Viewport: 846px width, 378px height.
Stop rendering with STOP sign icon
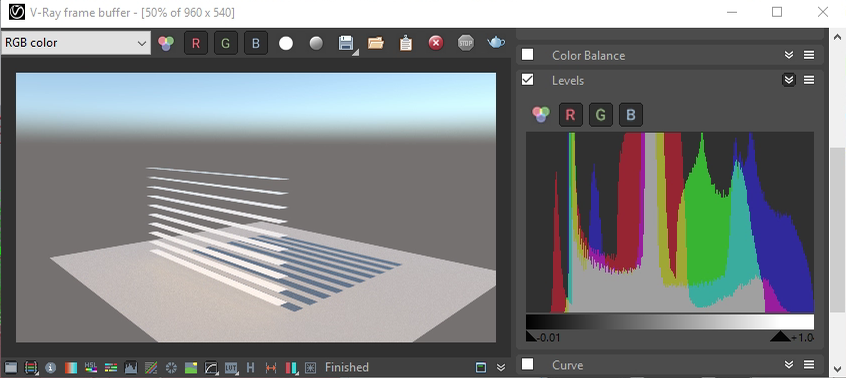point(466,43)
